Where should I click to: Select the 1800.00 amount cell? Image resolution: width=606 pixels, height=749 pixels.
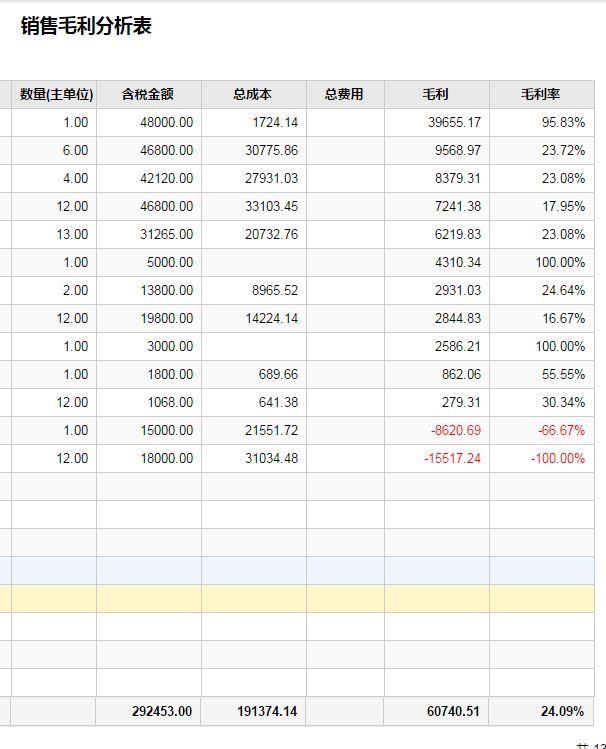tap(149, 374)
